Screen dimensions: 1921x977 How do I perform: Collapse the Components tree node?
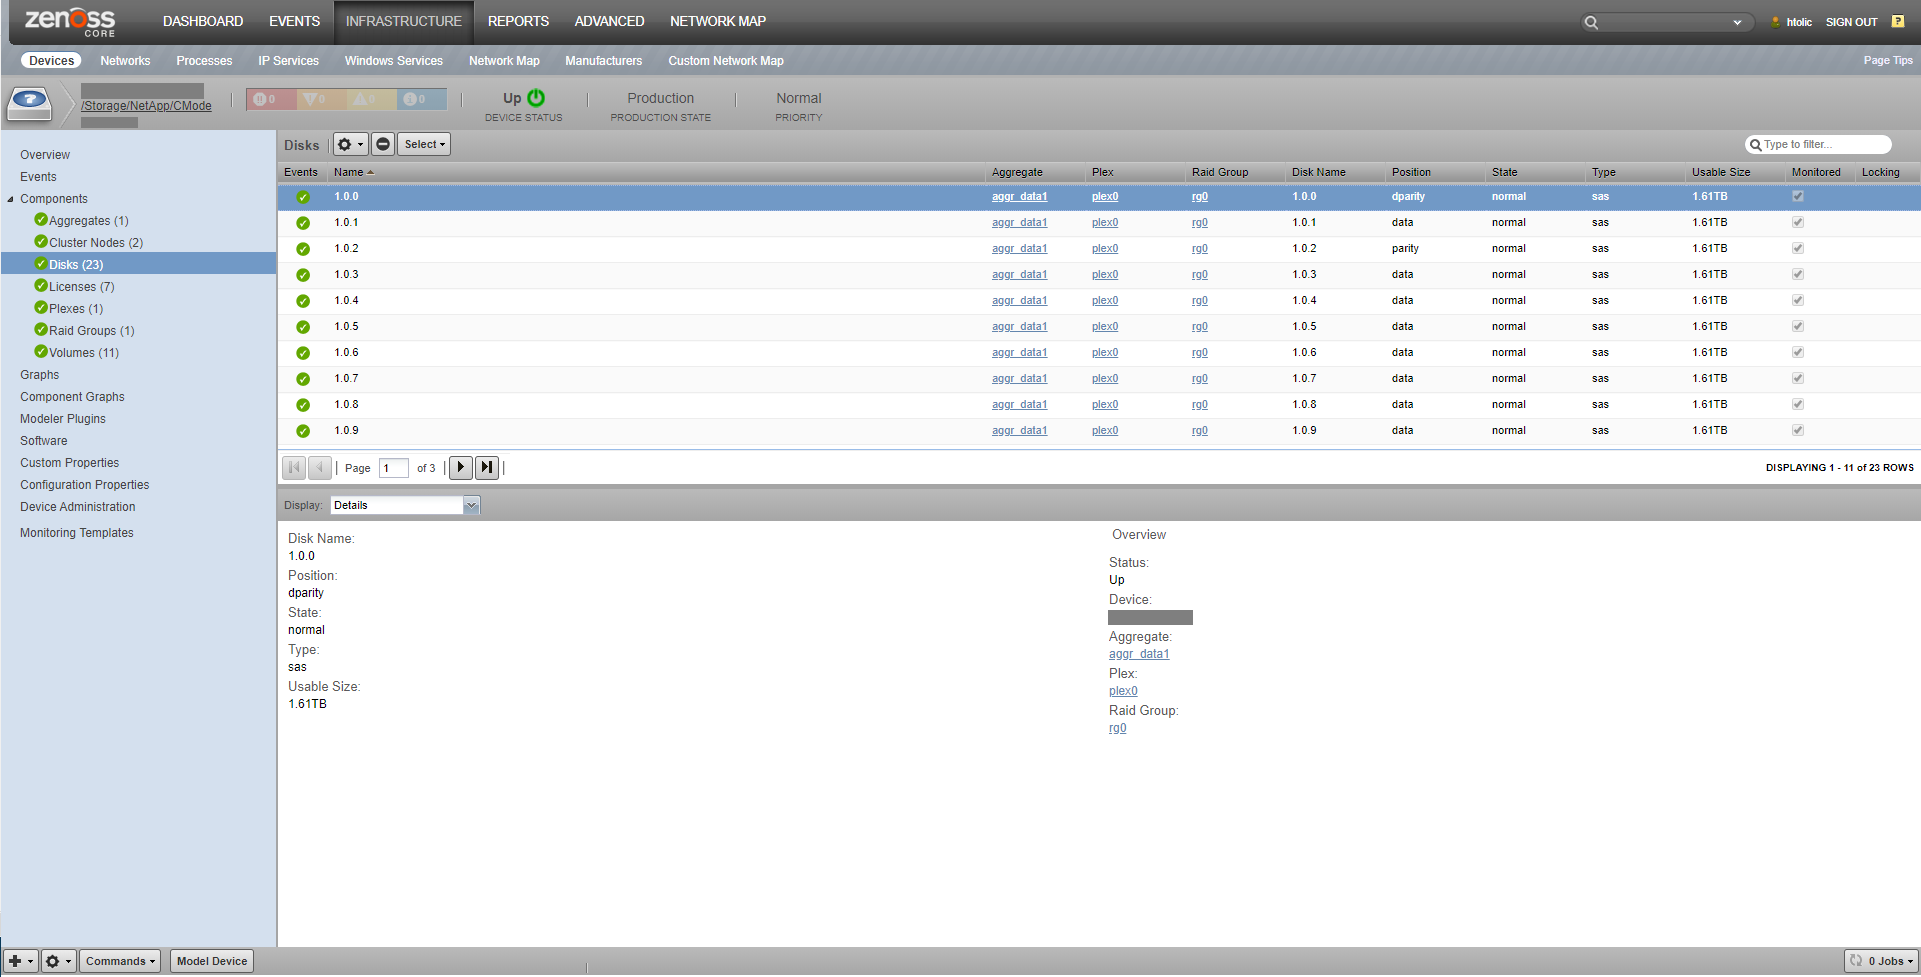[11, 199]
